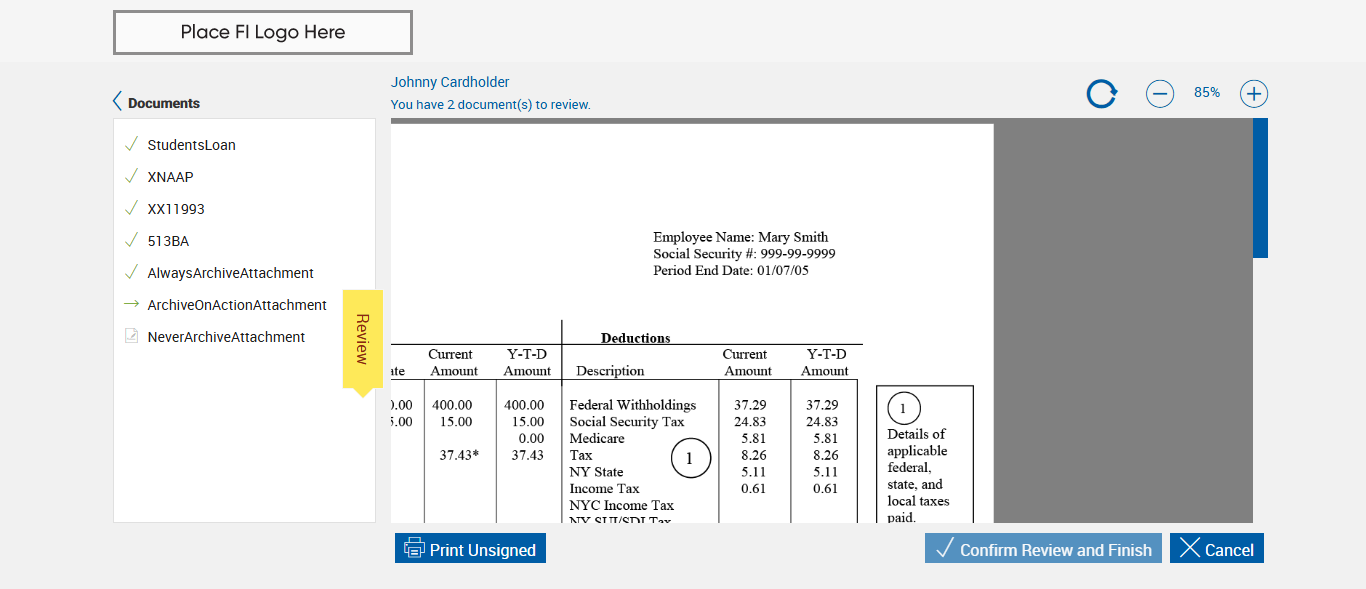Click 'Period End Date: 01/07/05' line
The height and width of the screenshot is (589, 1366).
tap(731, 271)
